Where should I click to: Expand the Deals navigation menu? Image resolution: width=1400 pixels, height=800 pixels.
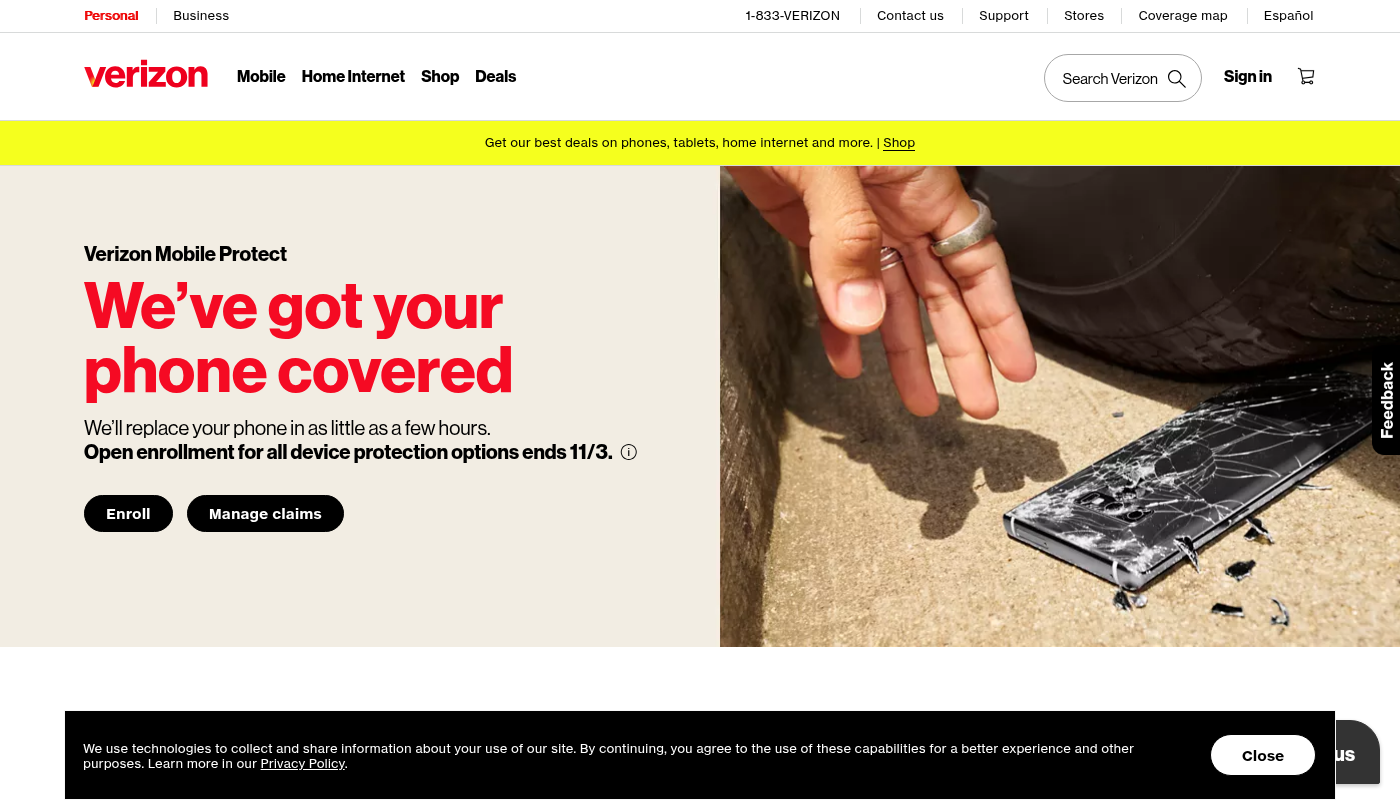pos(495,76)
